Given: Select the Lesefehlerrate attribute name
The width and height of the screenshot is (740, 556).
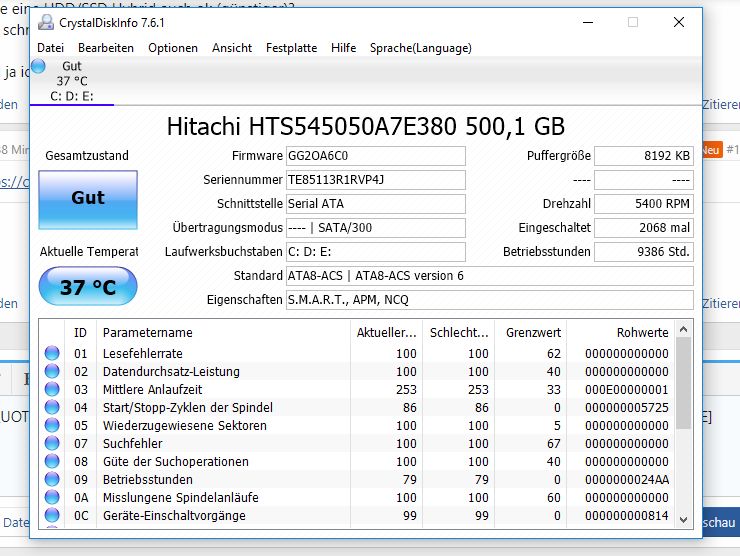Looking at the screenshot, I should click(143, 354).
